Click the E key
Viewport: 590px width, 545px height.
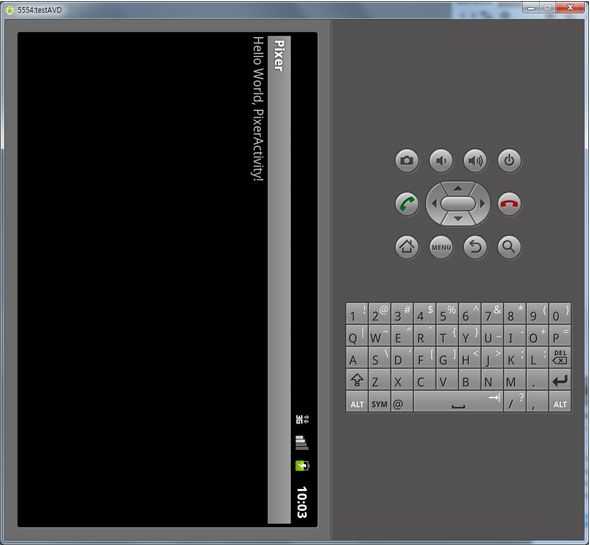click(x=402, y=335)
